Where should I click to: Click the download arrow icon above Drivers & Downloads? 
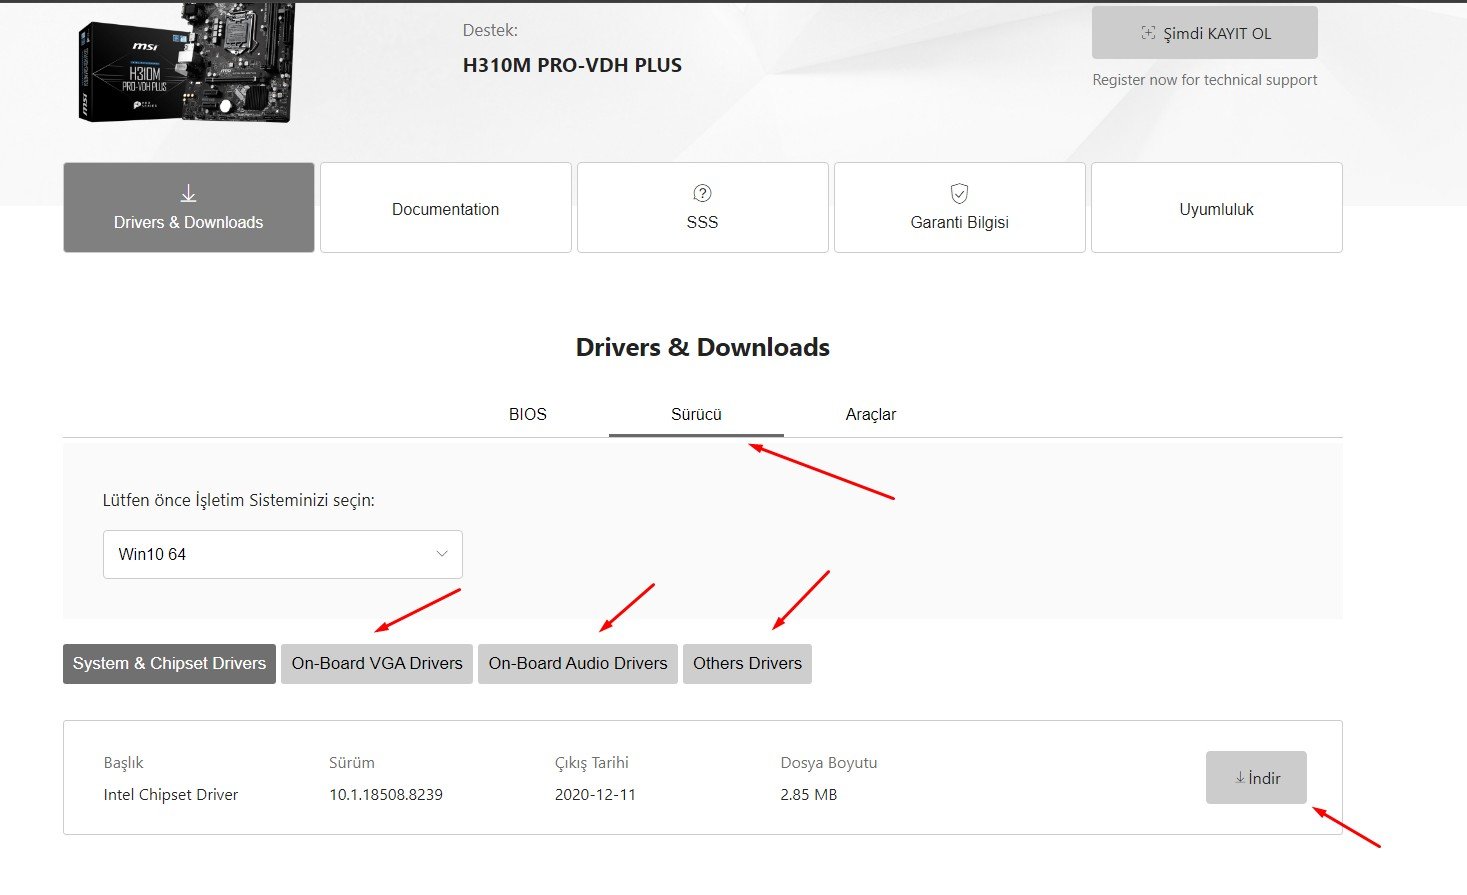pos(188,194)
